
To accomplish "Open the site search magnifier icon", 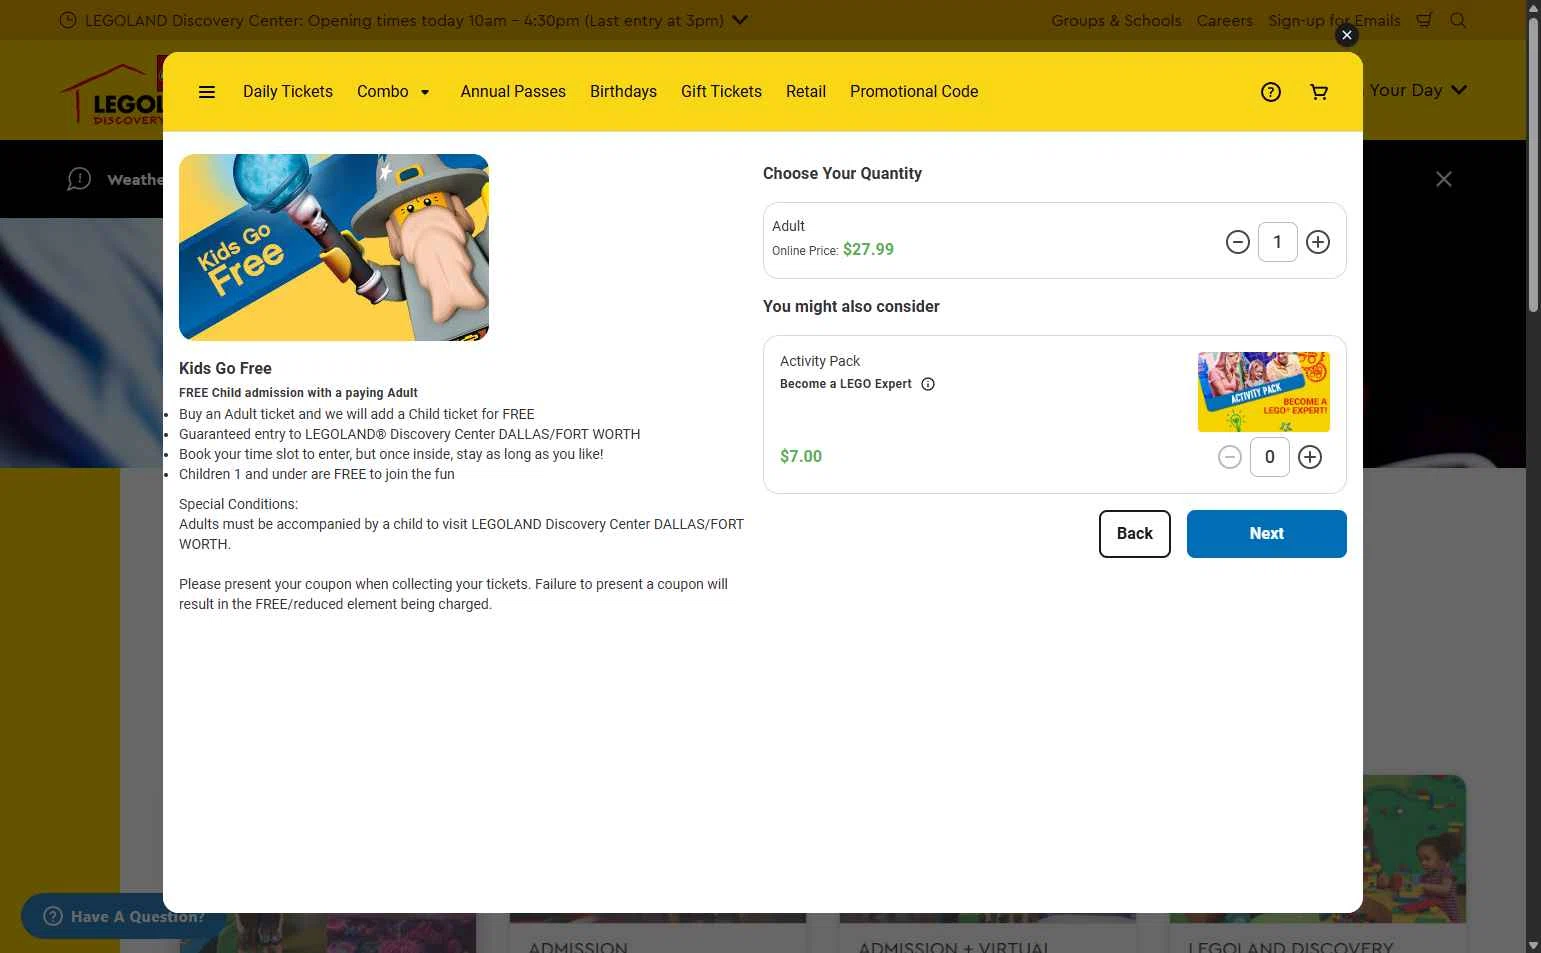I will [x=1458, y=20].
